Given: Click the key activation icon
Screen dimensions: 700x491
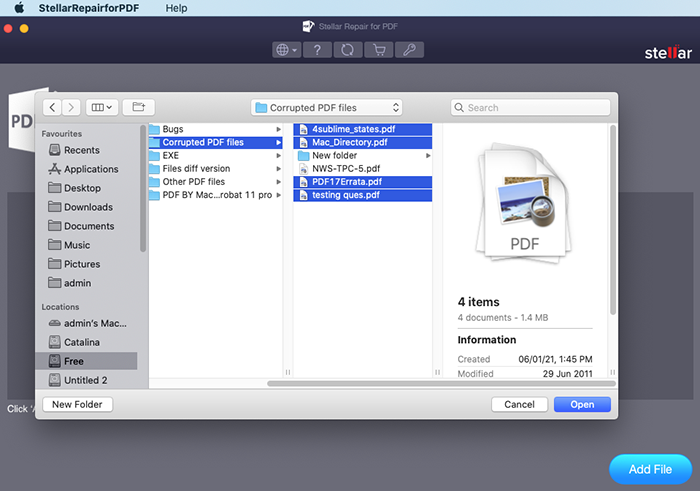Looking at the screenshot, I should [409, 49].
